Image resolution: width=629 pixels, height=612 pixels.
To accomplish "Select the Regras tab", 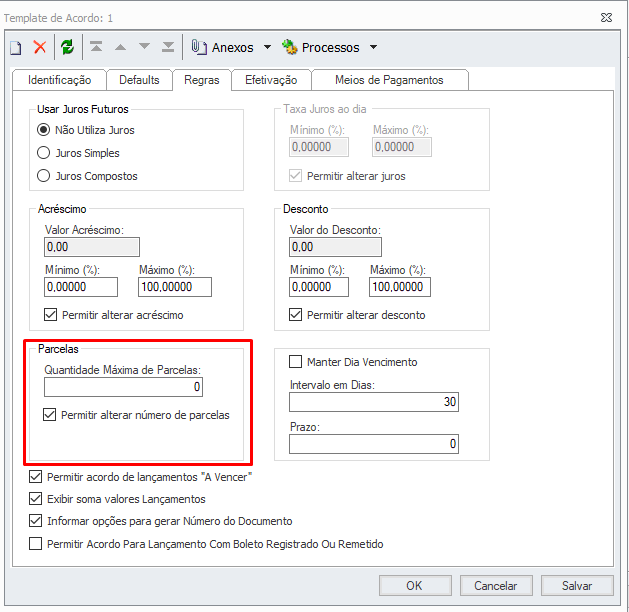I will point(202,80).
